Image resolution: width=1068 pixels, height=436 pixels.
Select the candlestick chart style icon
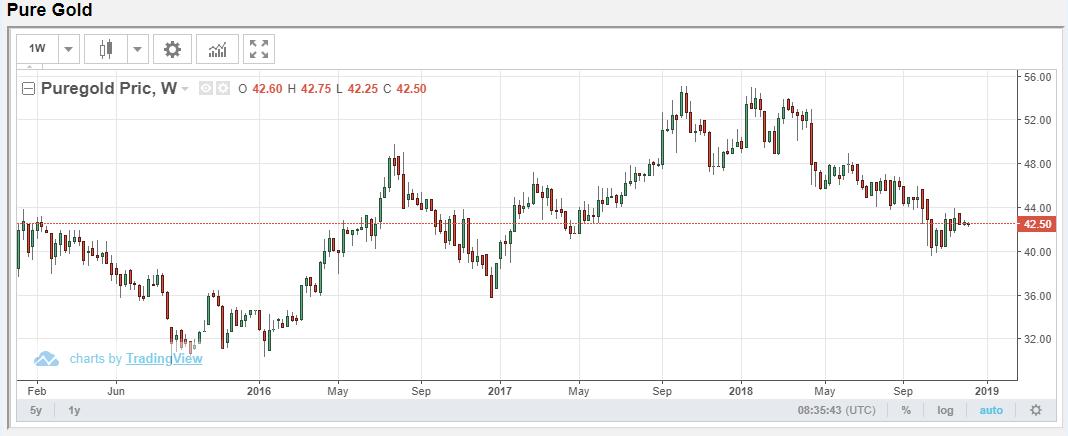(x=107, y=49)
